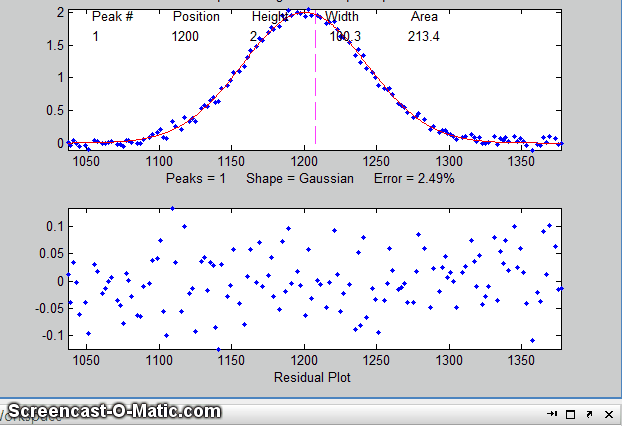This screenshot has height=426, width=622.
Task: Click the minimize panel arrow icon
Action: [552, 414]
